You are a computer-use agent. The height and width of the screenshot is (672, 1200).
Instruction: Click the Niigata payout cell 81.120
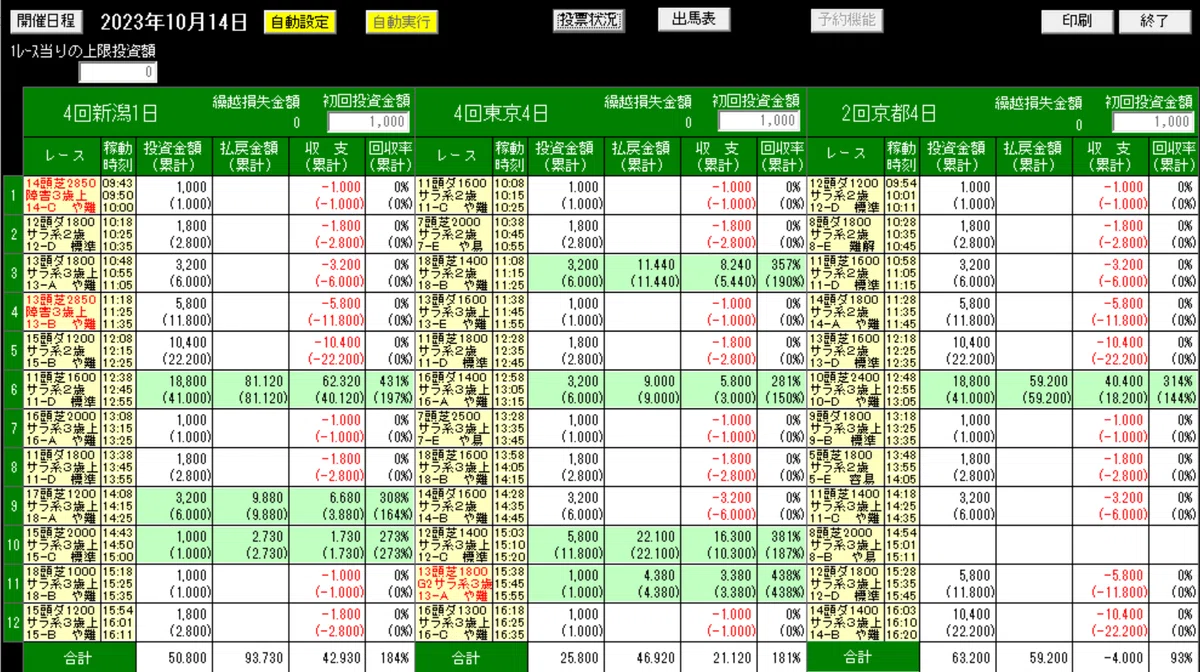[250, 389]
